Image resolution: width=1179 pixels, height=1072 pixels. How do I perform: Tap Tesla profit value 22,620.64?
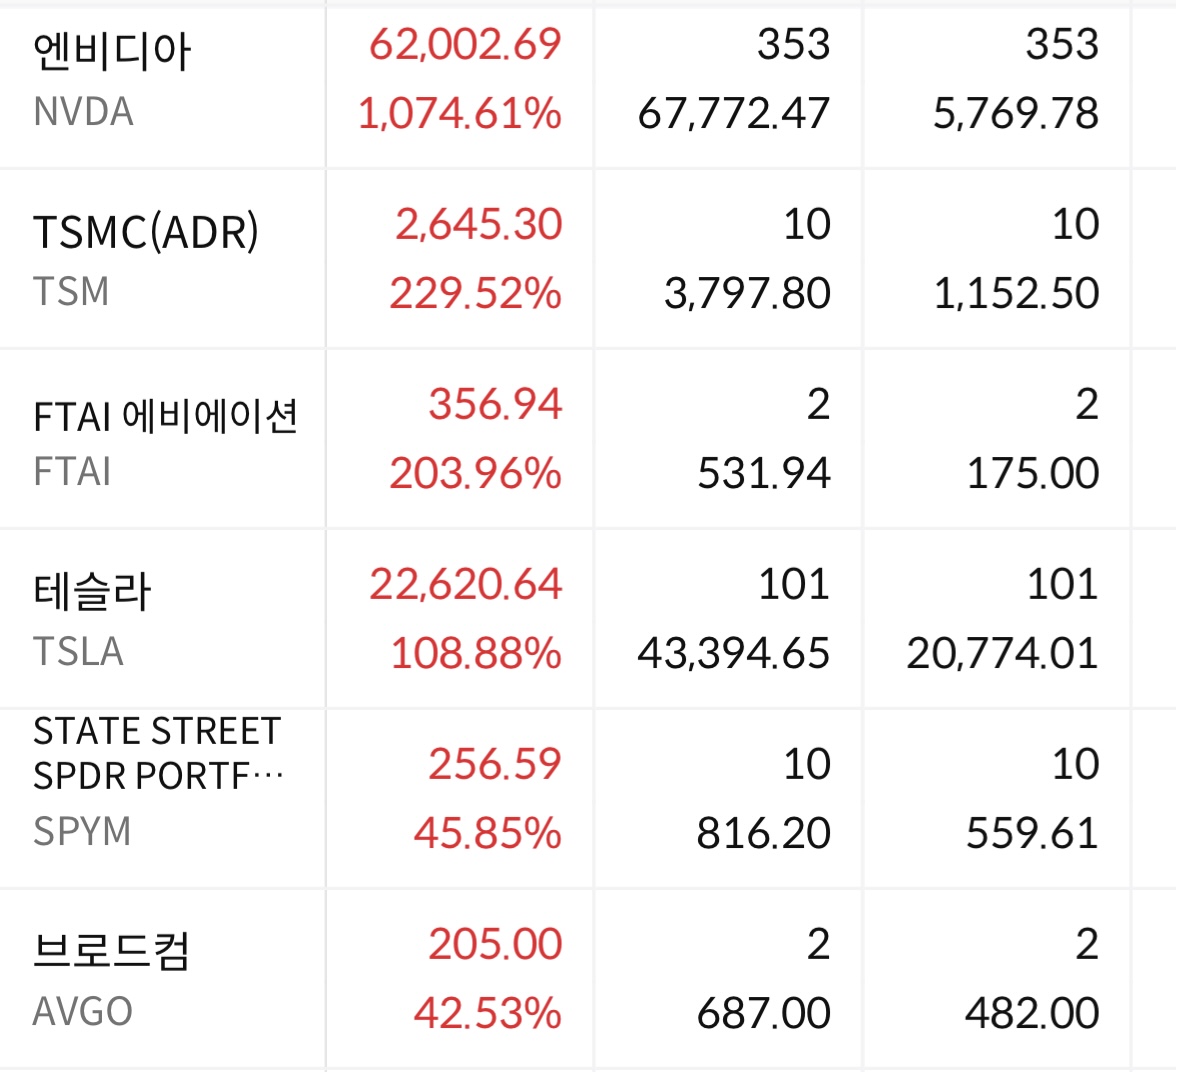[x=465, y=584]
